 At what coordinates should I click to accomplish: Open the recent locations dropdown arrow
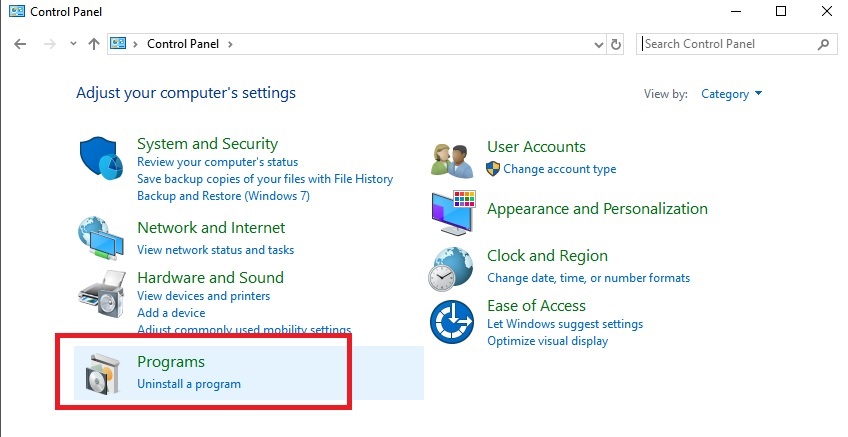(x=73, y=44)
